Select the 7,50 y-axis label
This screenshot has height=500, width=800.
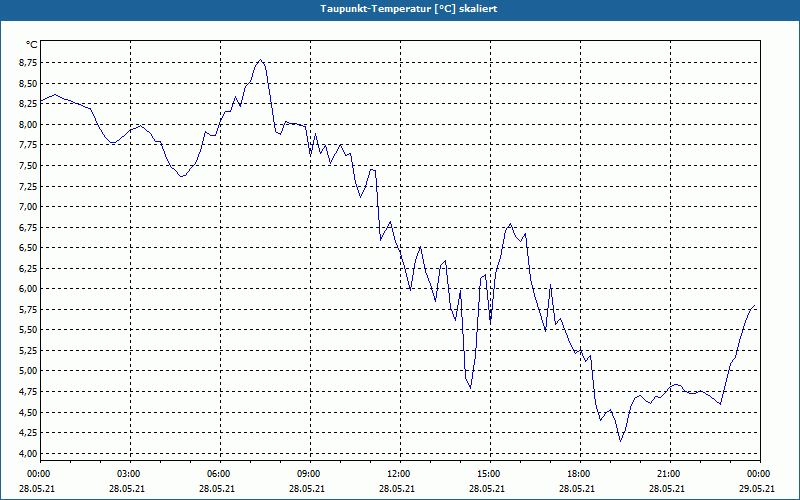[29, 165]
